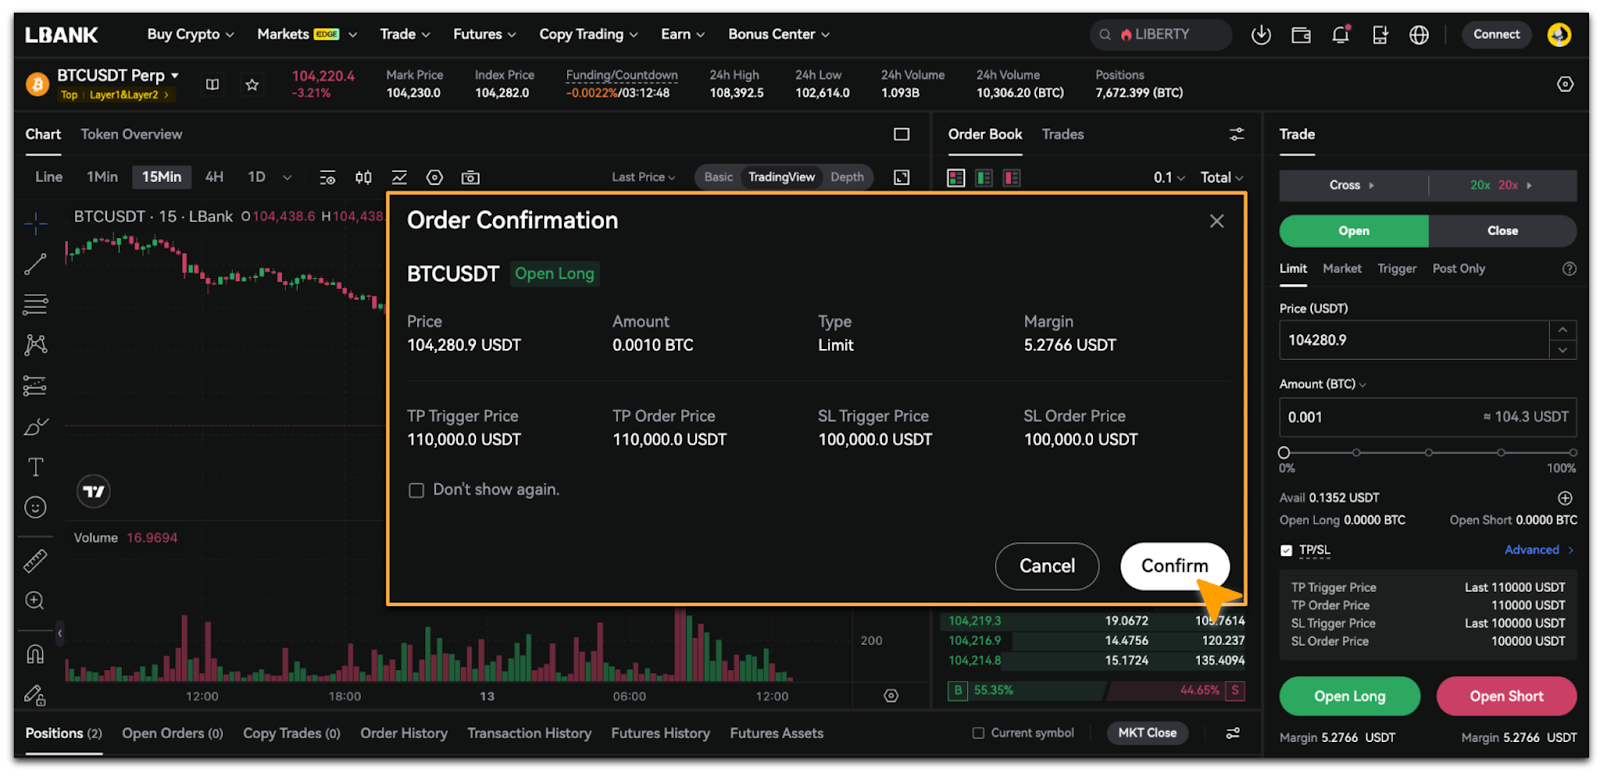
Task: Cancel the order confirmation
Action: pos(1046,566)
